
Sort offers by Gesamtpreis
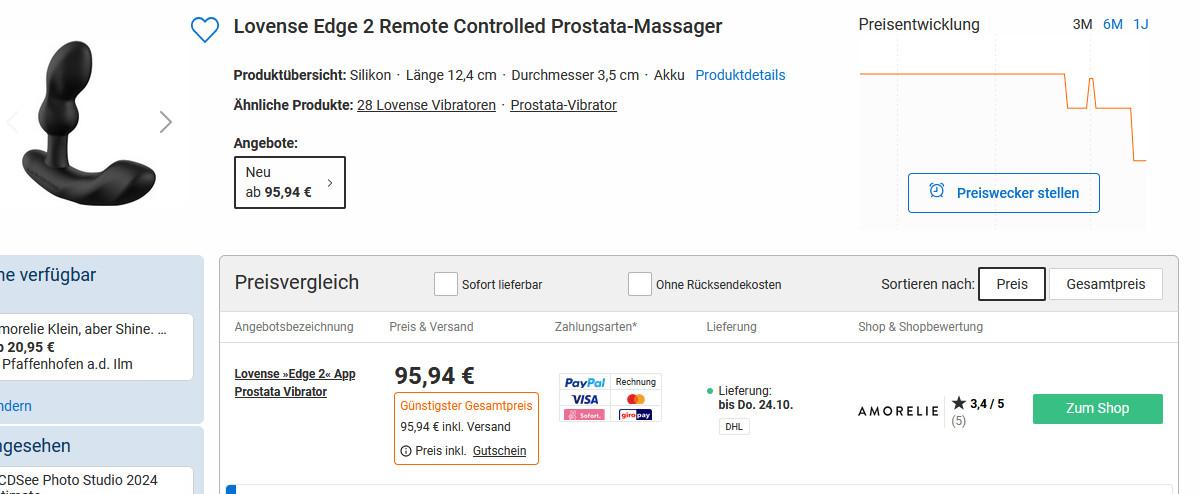1105,284
